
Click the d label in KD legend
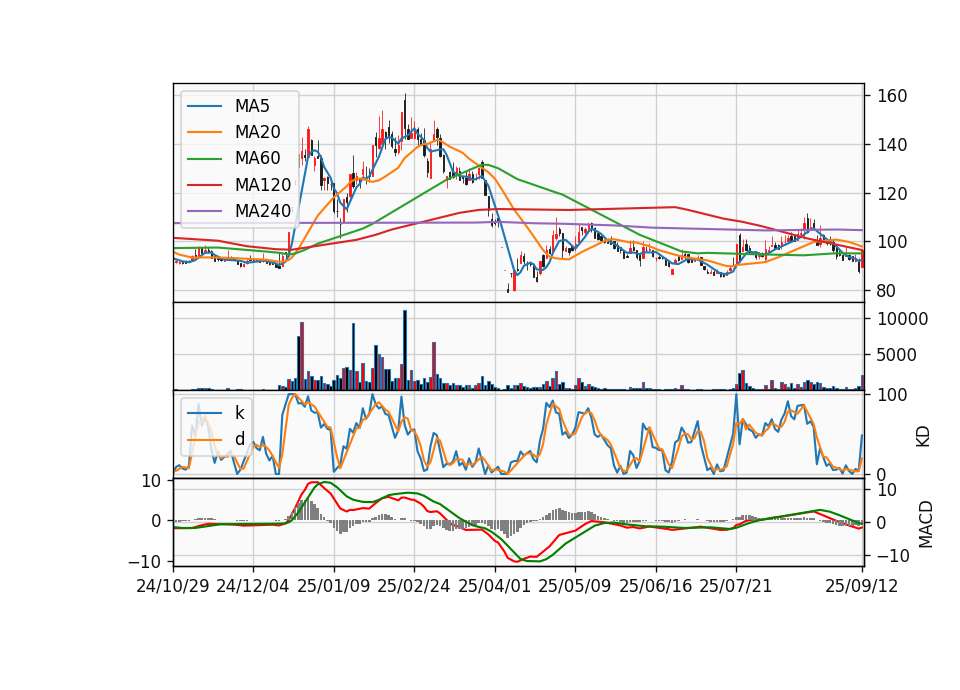point(240,438)
